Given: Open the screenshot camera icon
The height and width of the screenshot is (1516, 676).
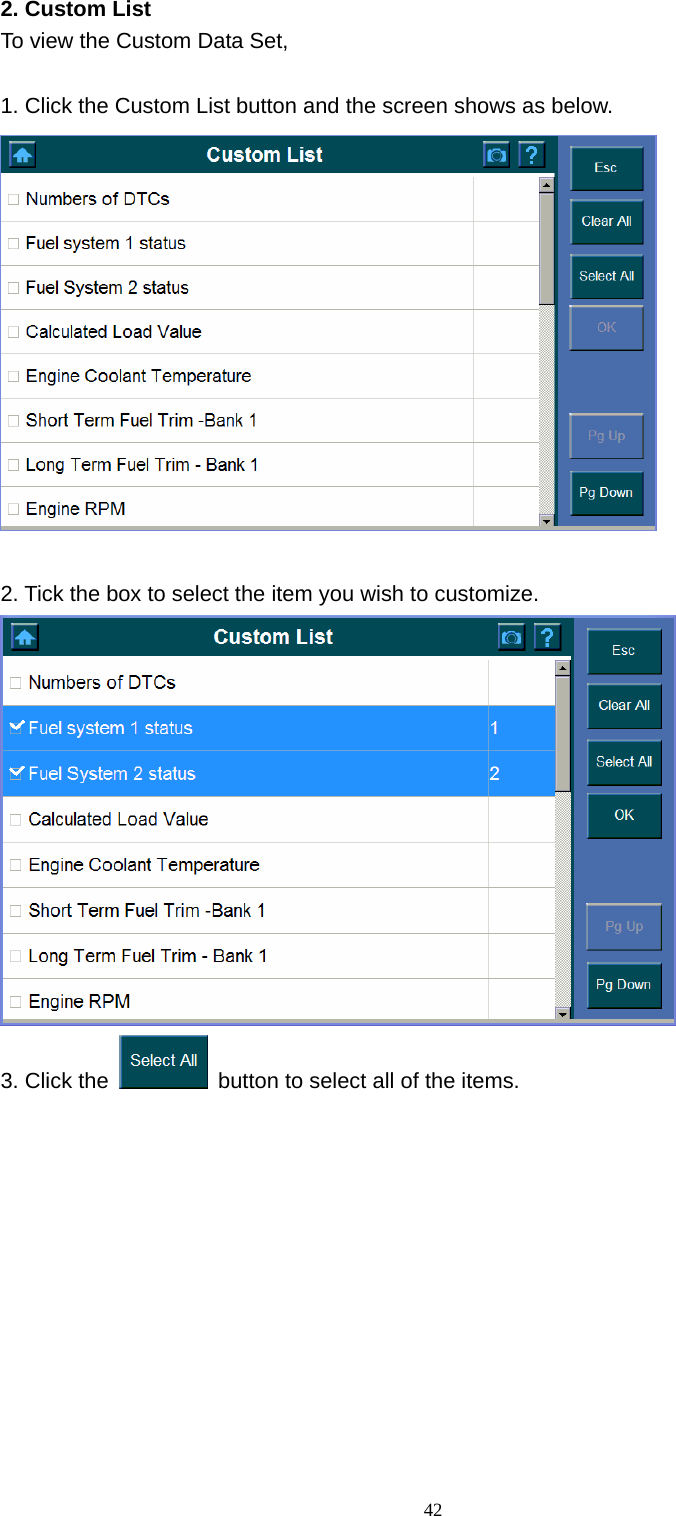Looking at the screenshot, I should click(495, 154).
